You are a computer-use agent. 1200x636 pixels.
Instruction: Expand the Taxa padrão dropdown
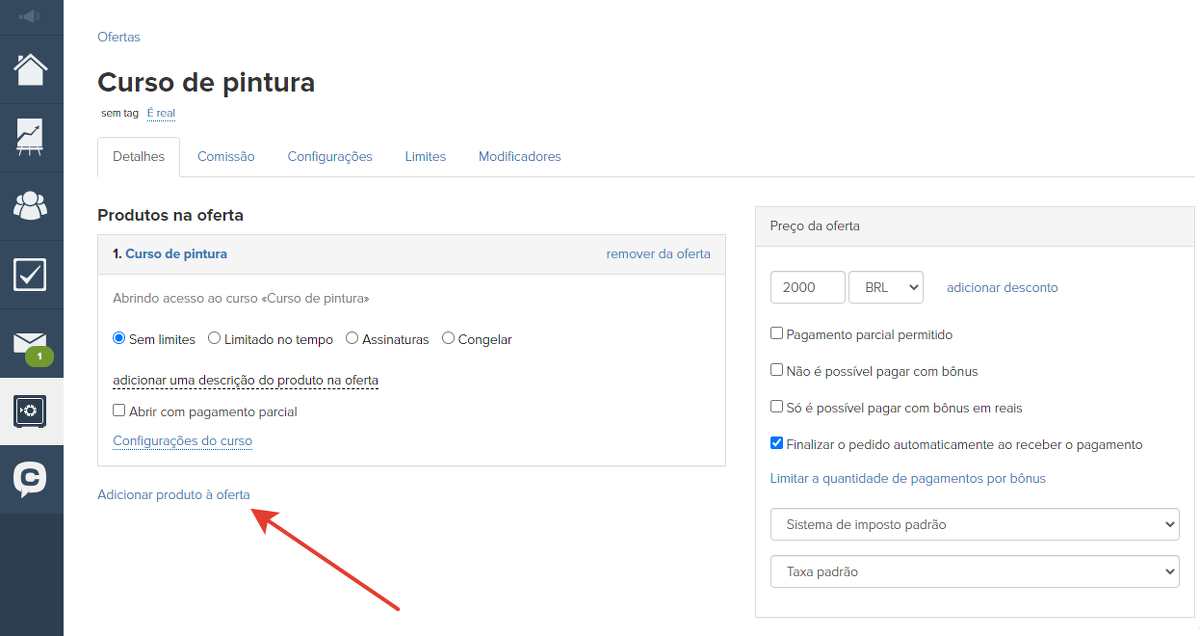(x=974, y=572)
